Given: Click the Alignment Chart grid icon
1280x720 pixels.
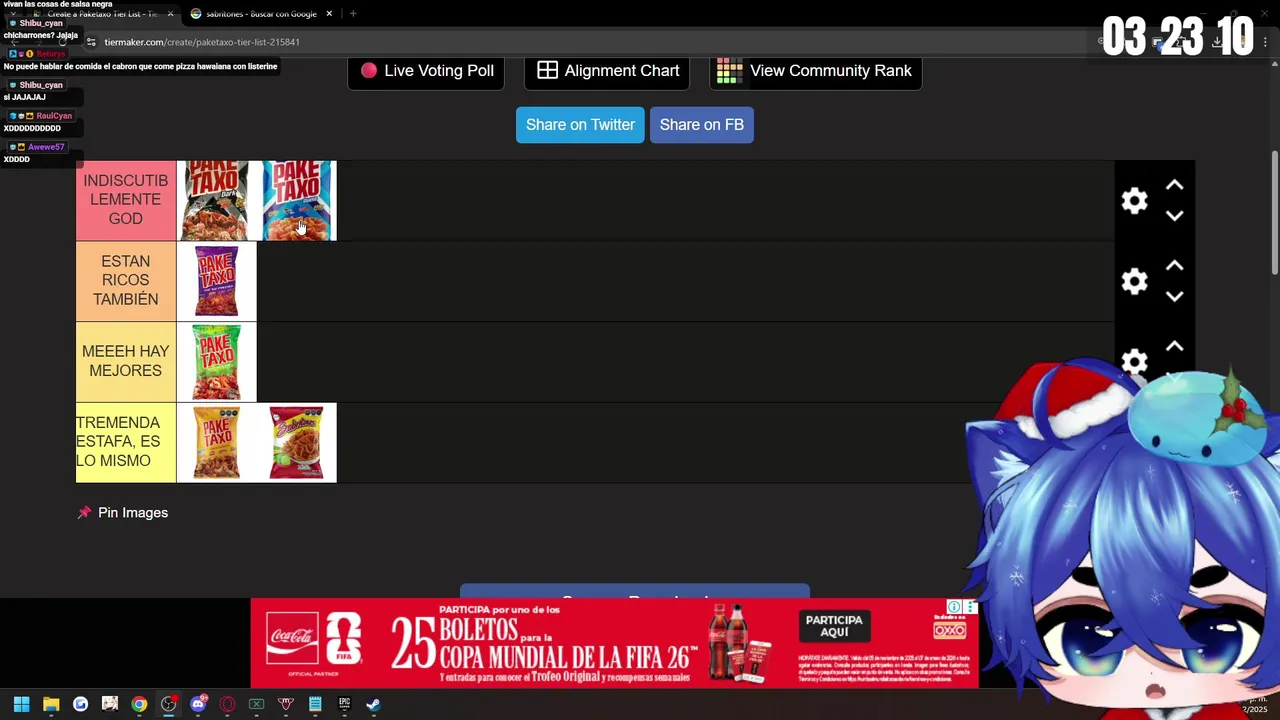Looking at the screenshot, I should [x=547, y=71].
